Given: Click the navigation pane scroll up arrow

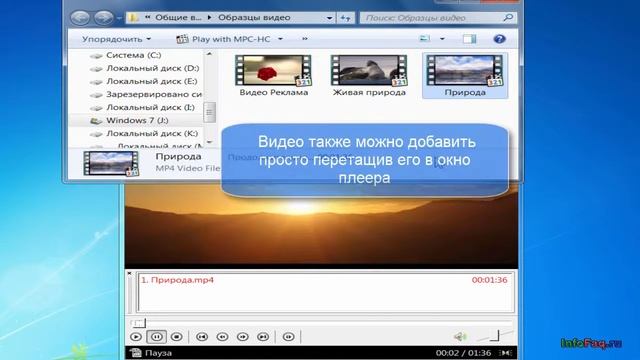Looking at the screenshot, I should point(209,54).
